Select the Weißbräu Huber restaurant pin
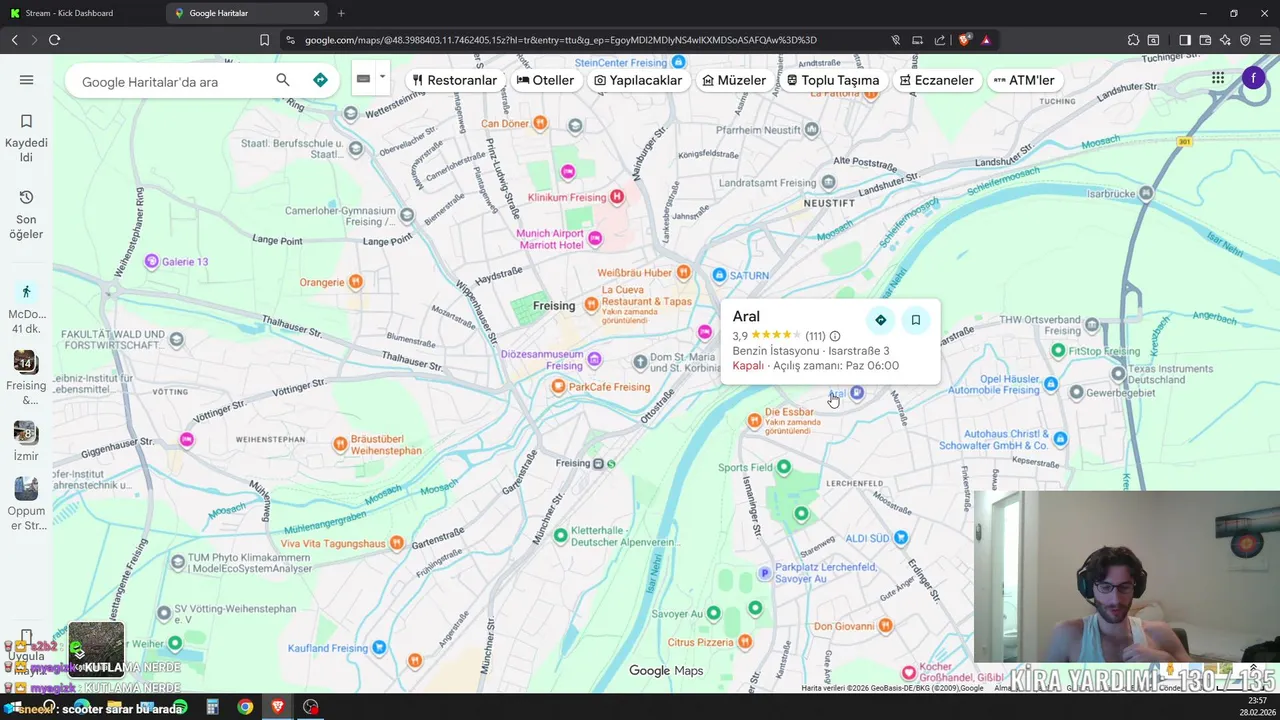The height and width of the screenshot is (720, 1280). 683,272
